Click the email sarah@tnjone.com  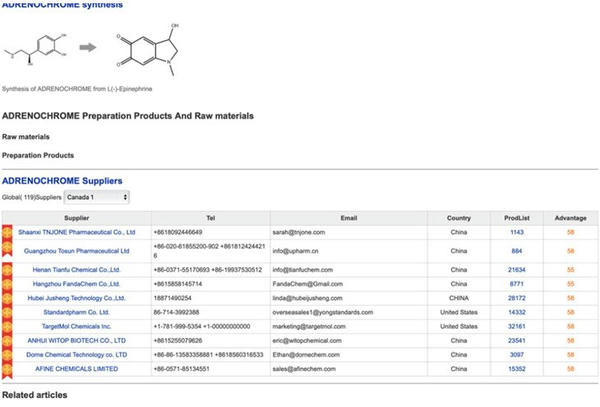(298, 232)
